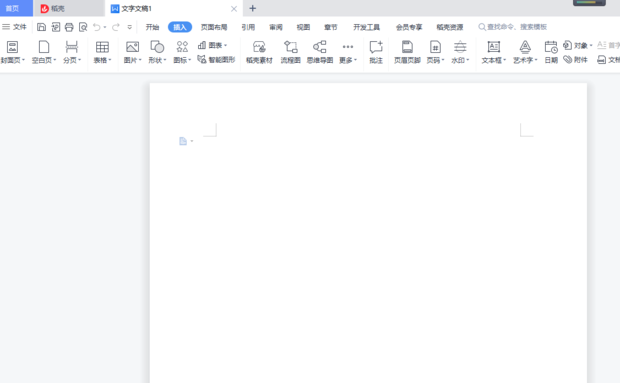
Task: Click the Text Box (文本框) icon
Action: click(493, 47)
